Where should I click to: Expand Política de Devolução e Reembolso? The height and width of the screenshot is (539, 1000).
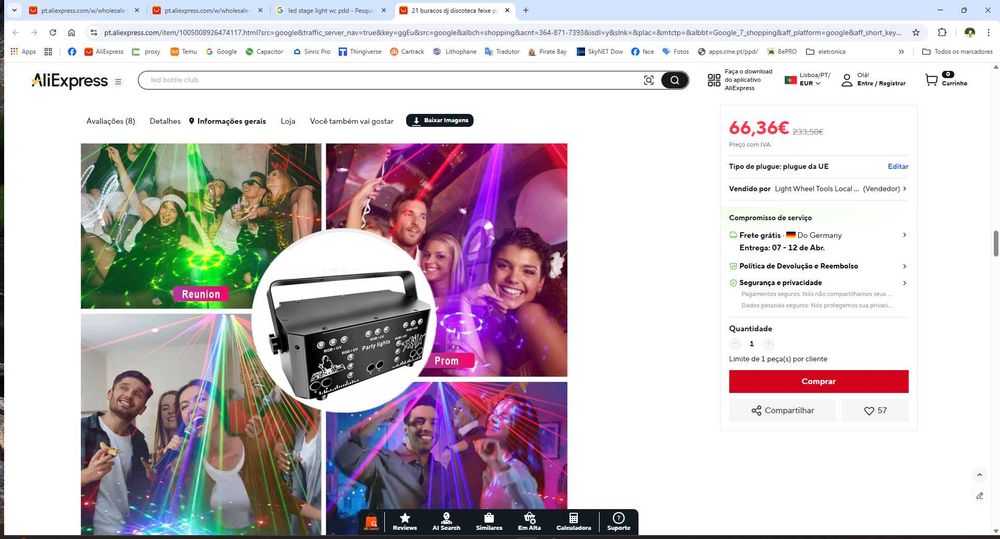[x=904, y=266]
